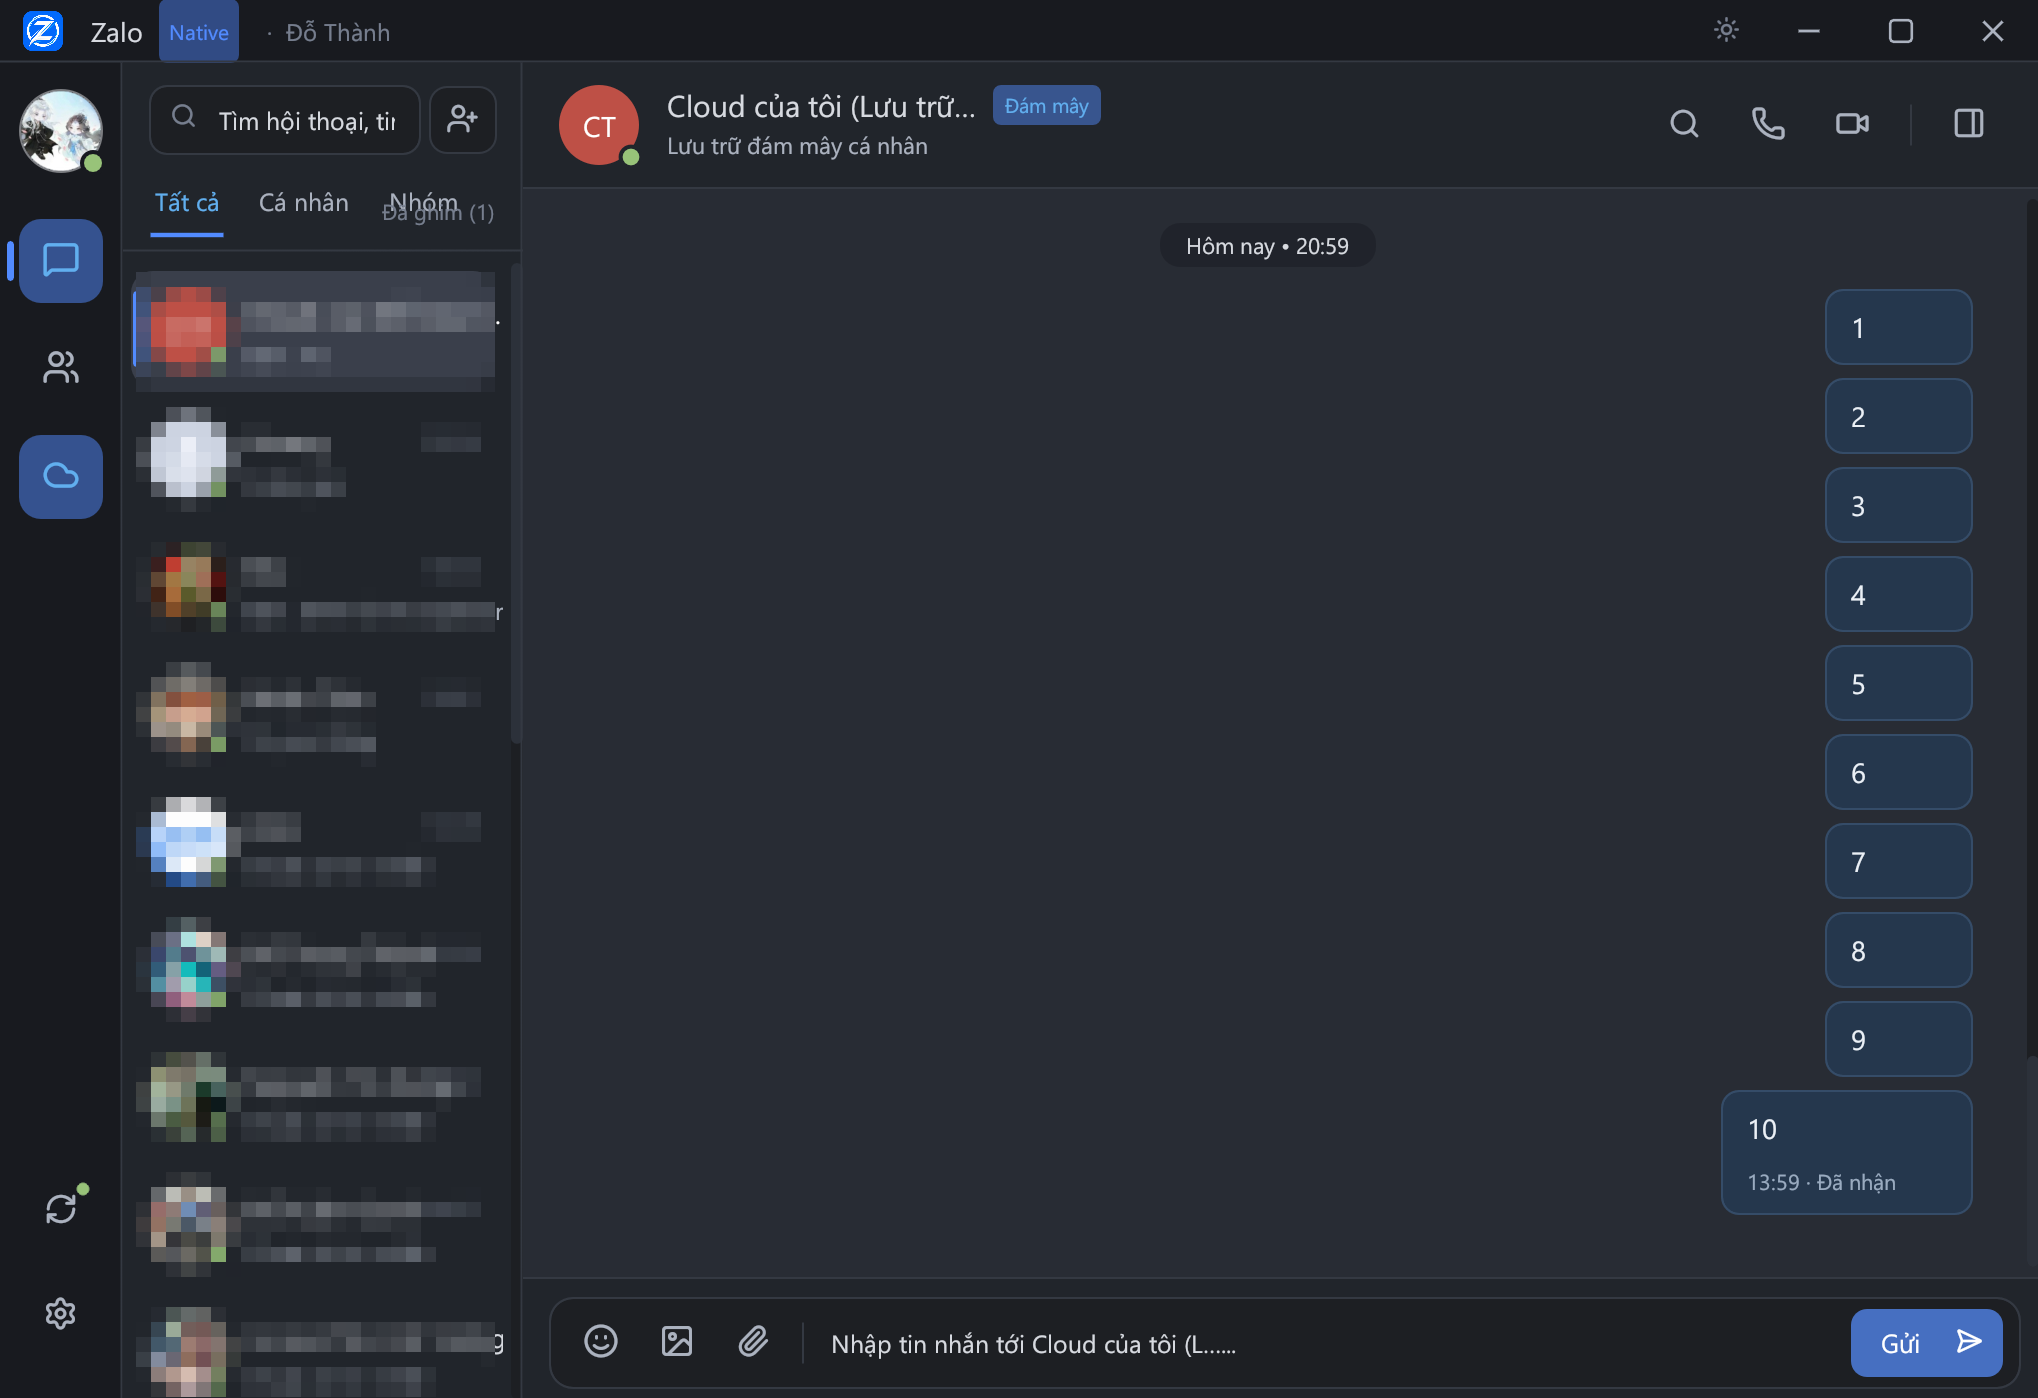This screenshot has height=1398, width=2038.
Task: Toggle the conversation info side panel
Action: (1968, 124)
